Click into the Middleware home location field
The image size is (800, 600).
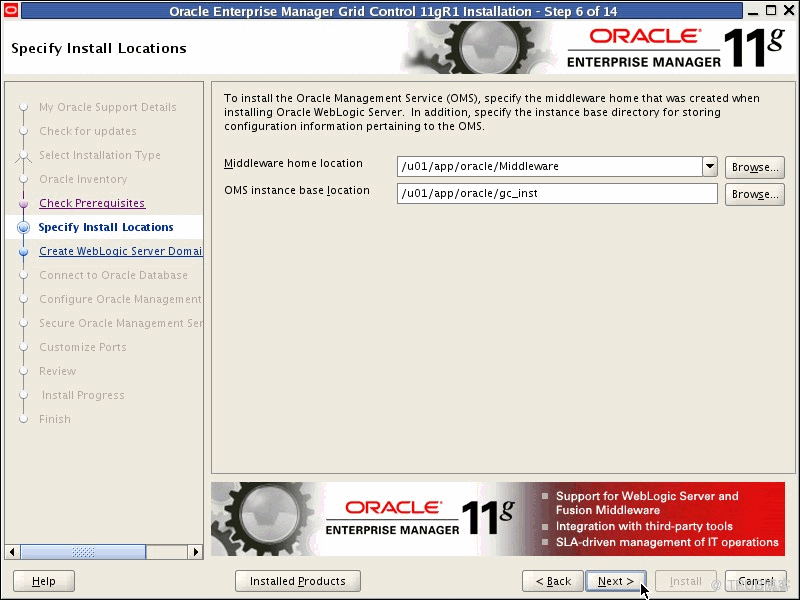tap(549, 166)
